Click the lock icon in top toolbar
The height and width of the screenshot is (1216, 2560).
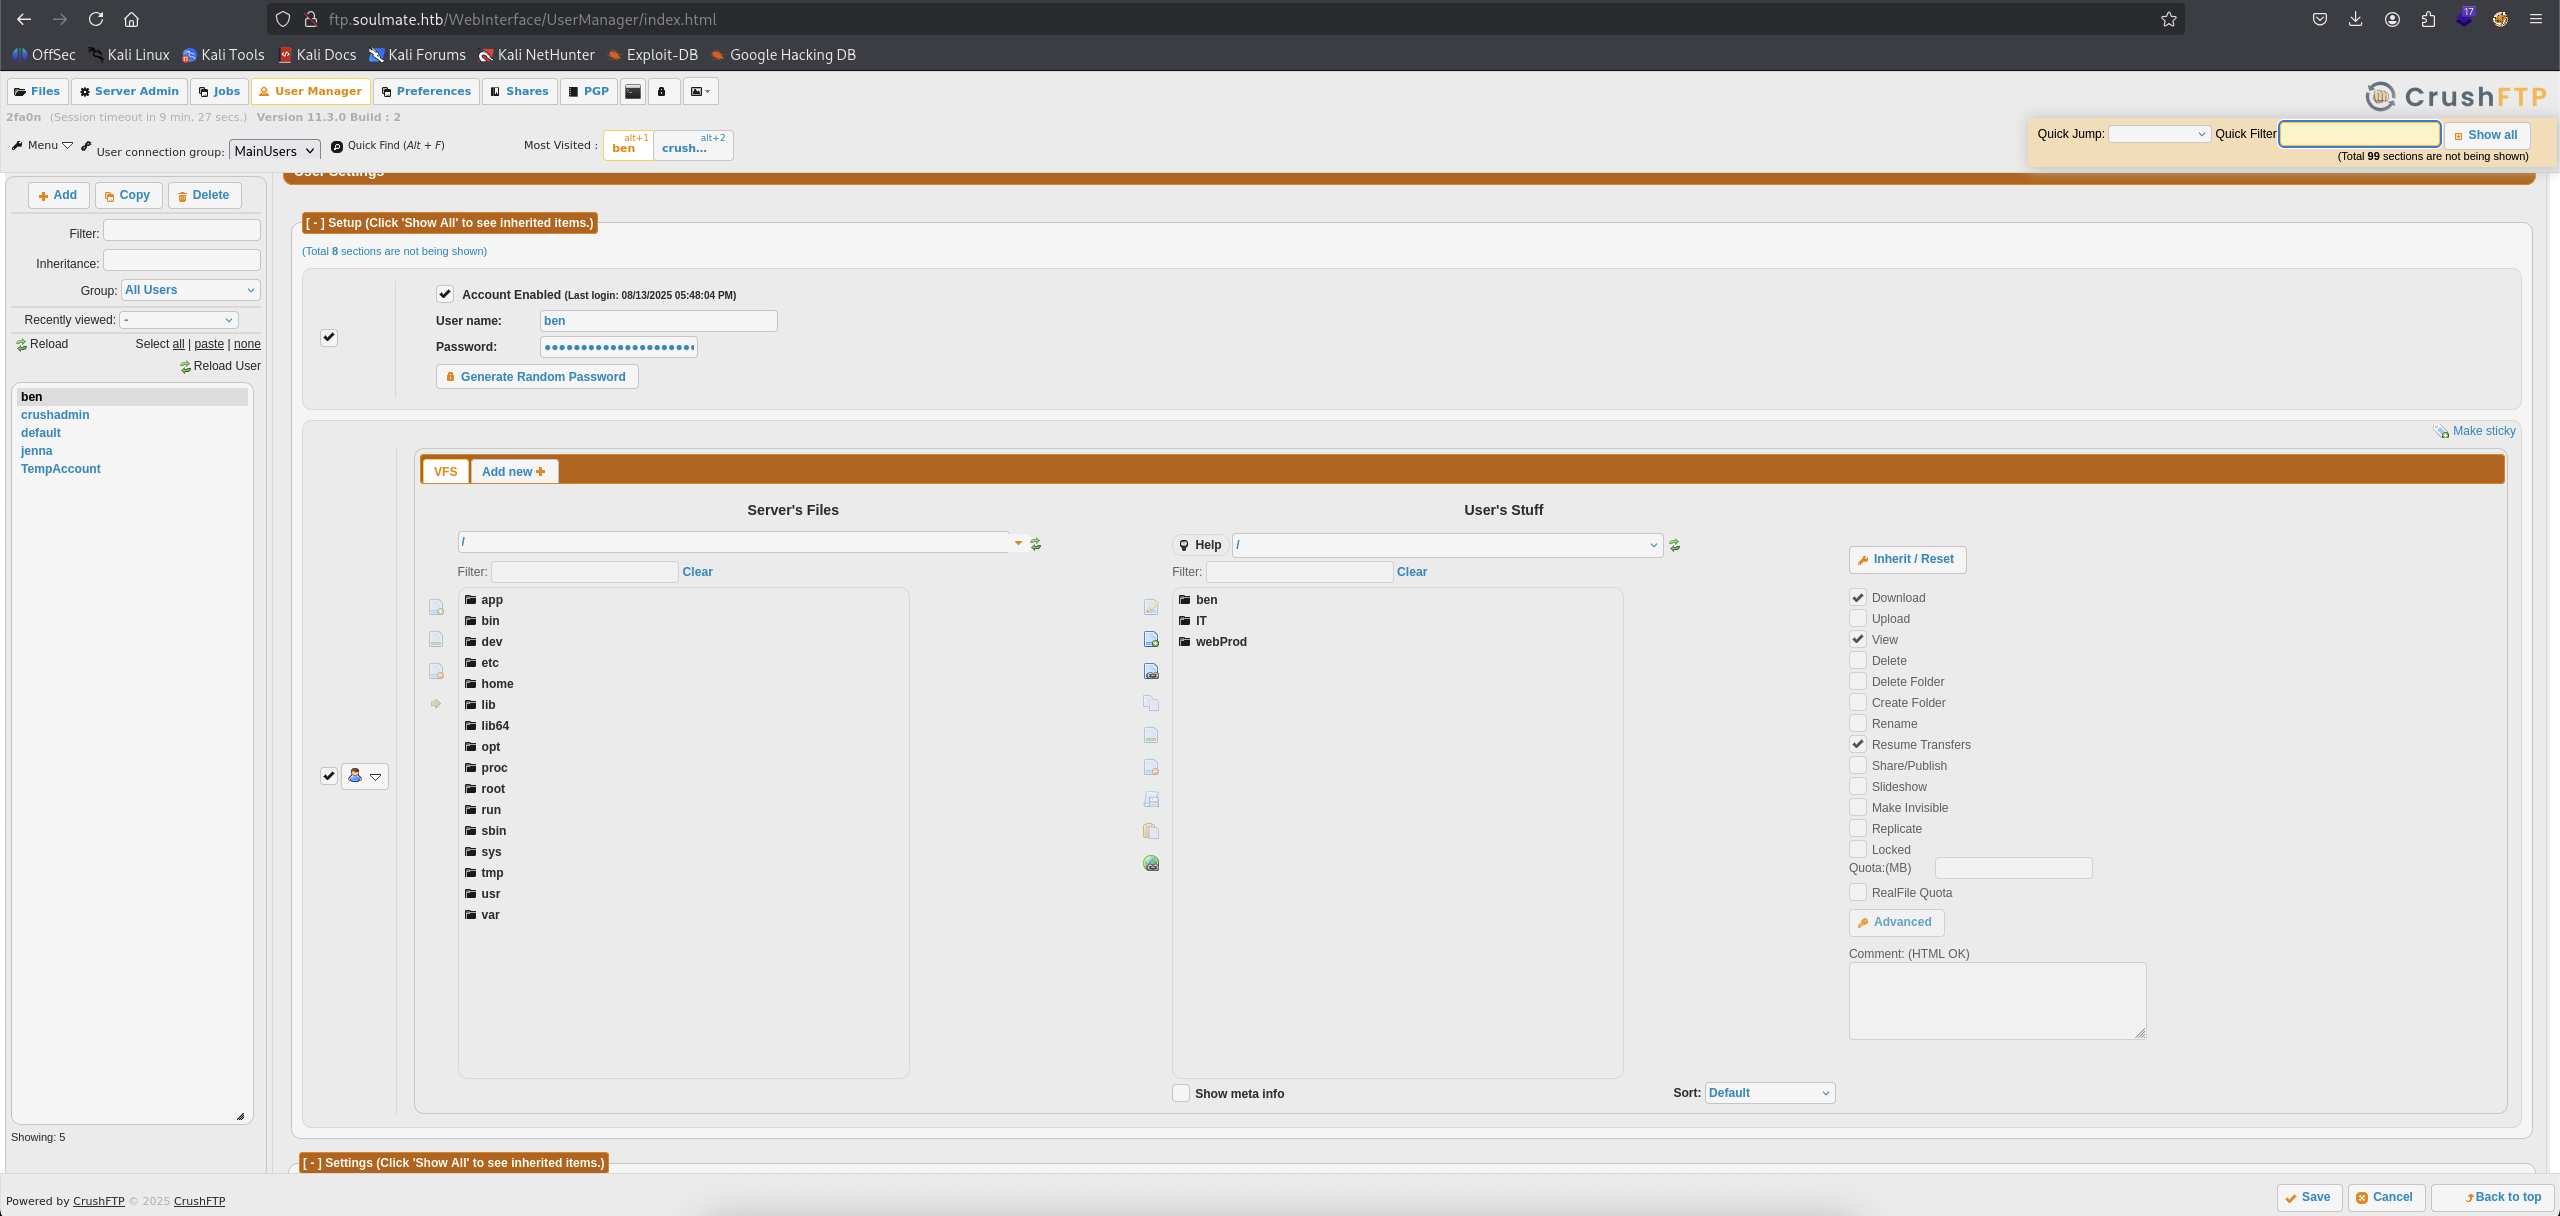pyautogui.click(x=661, y=91)
